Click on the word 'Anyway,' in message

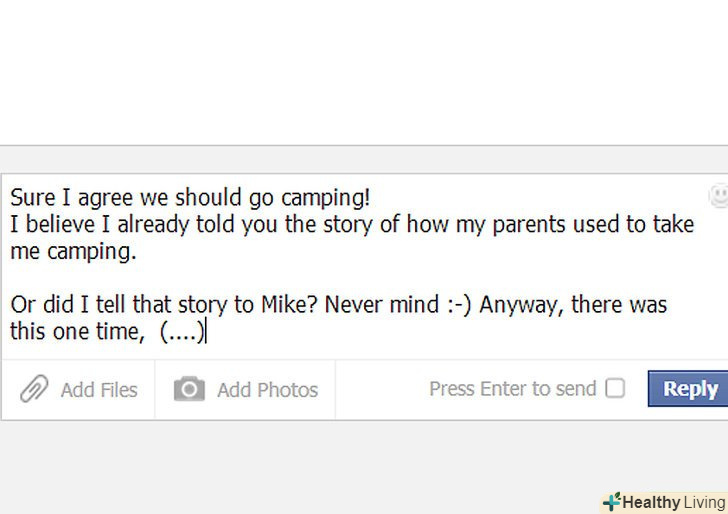[x=520, y=304]
